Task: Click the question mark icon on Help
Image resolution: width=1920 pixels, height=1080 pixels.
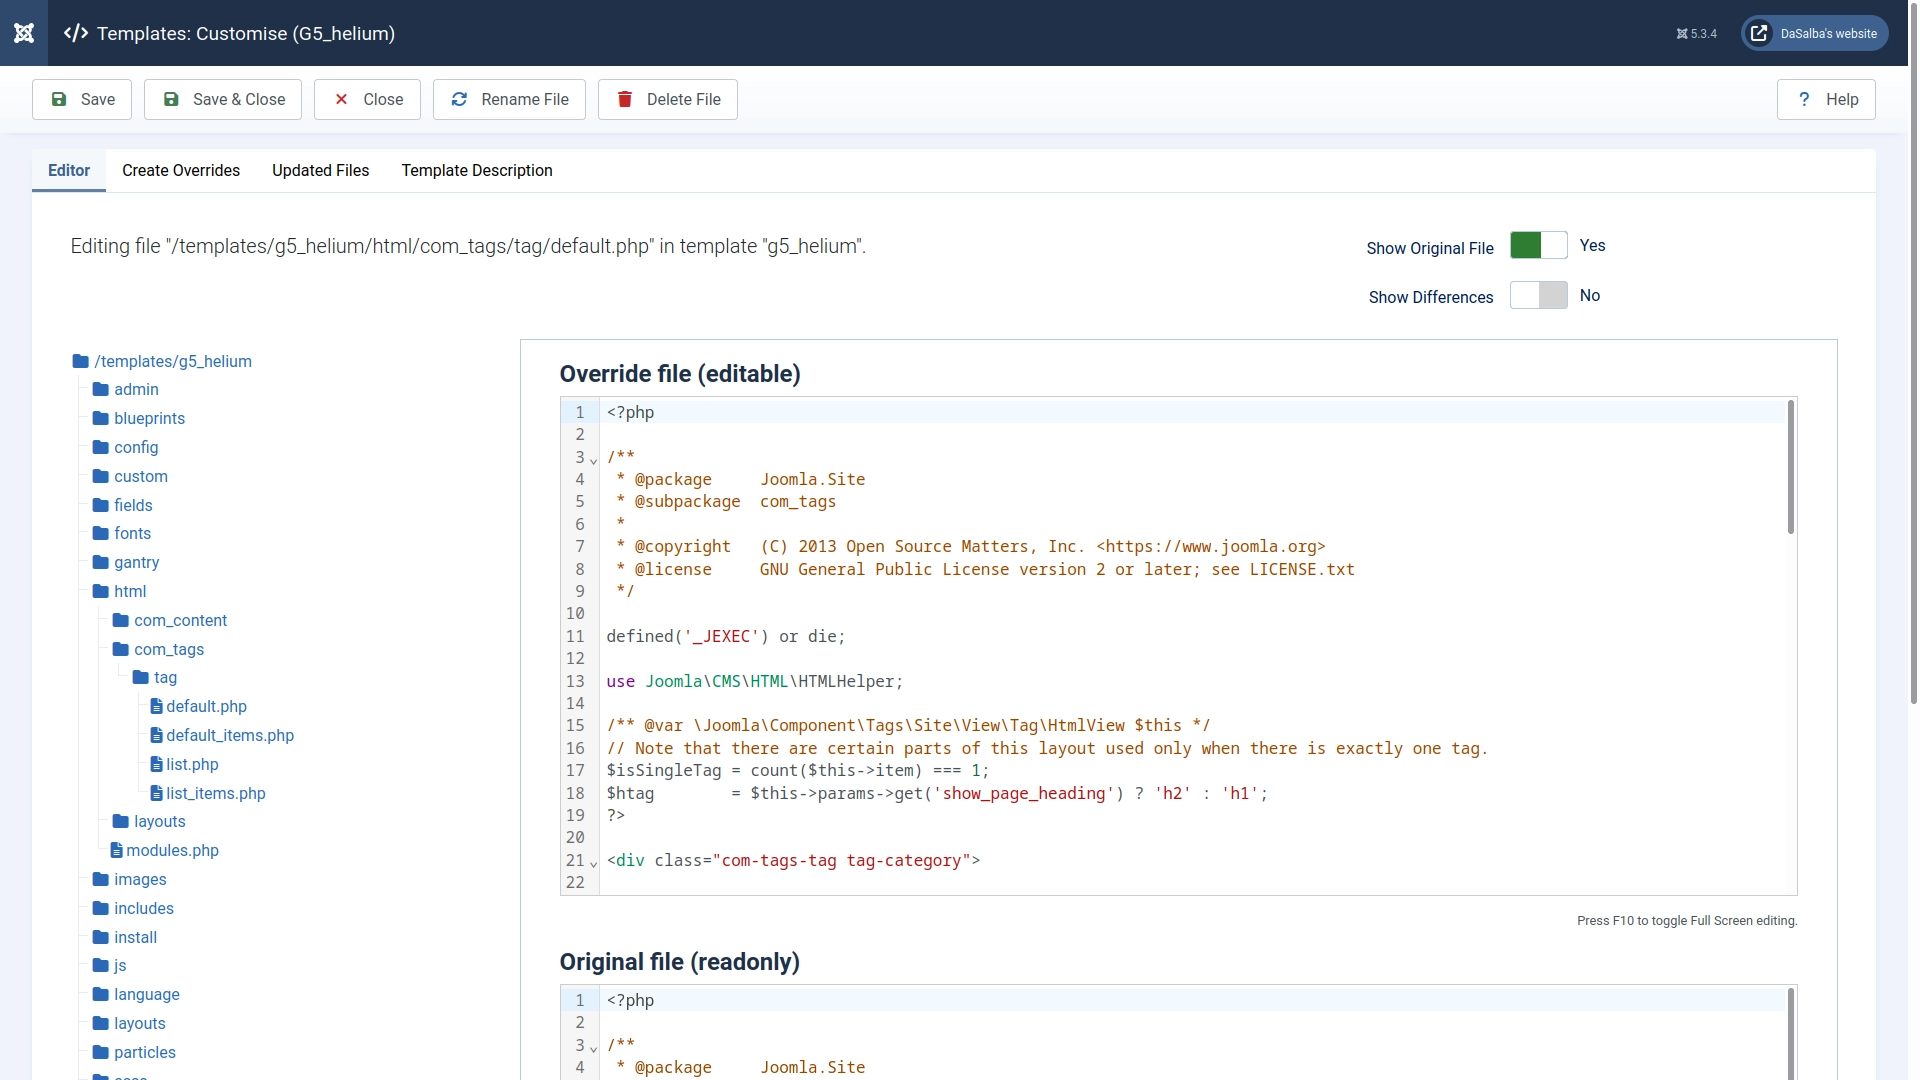Action: [x=1804, y=99]
